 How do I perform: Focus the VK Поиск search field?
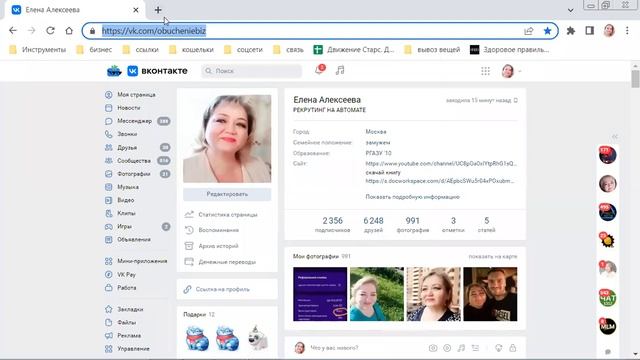coord(251,71)
